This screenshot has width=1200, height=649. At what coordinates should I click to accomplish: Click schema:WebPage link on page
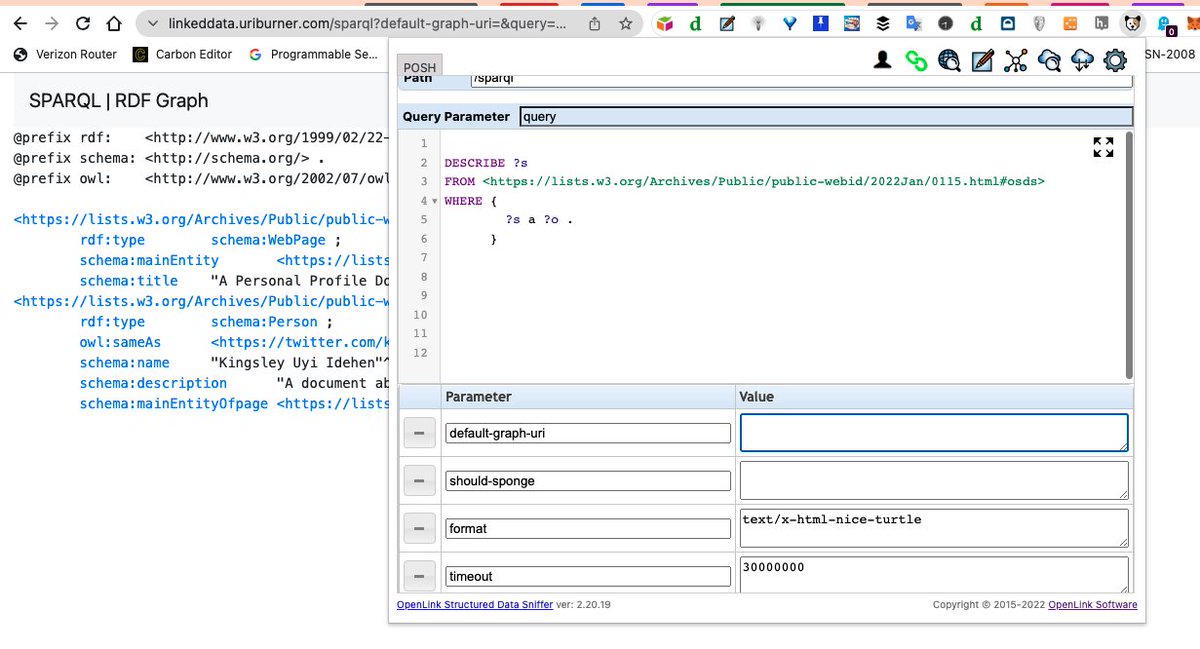coord(269,240)
